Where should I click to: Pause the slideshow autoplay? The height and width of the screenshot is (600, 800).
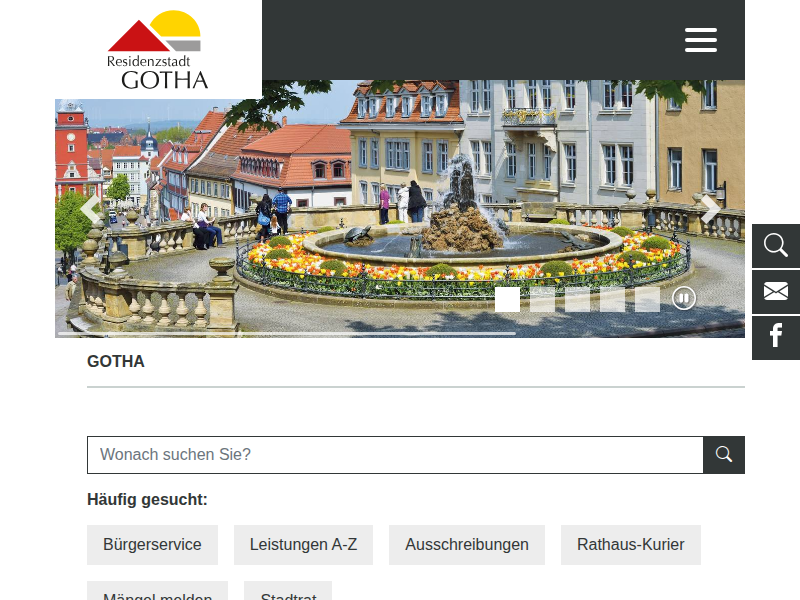click(684, 298)
